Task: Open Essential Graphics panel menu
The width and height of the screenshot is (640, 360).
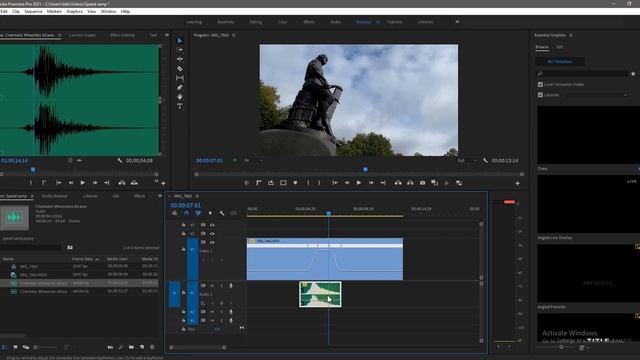Action: coord(571,35)
